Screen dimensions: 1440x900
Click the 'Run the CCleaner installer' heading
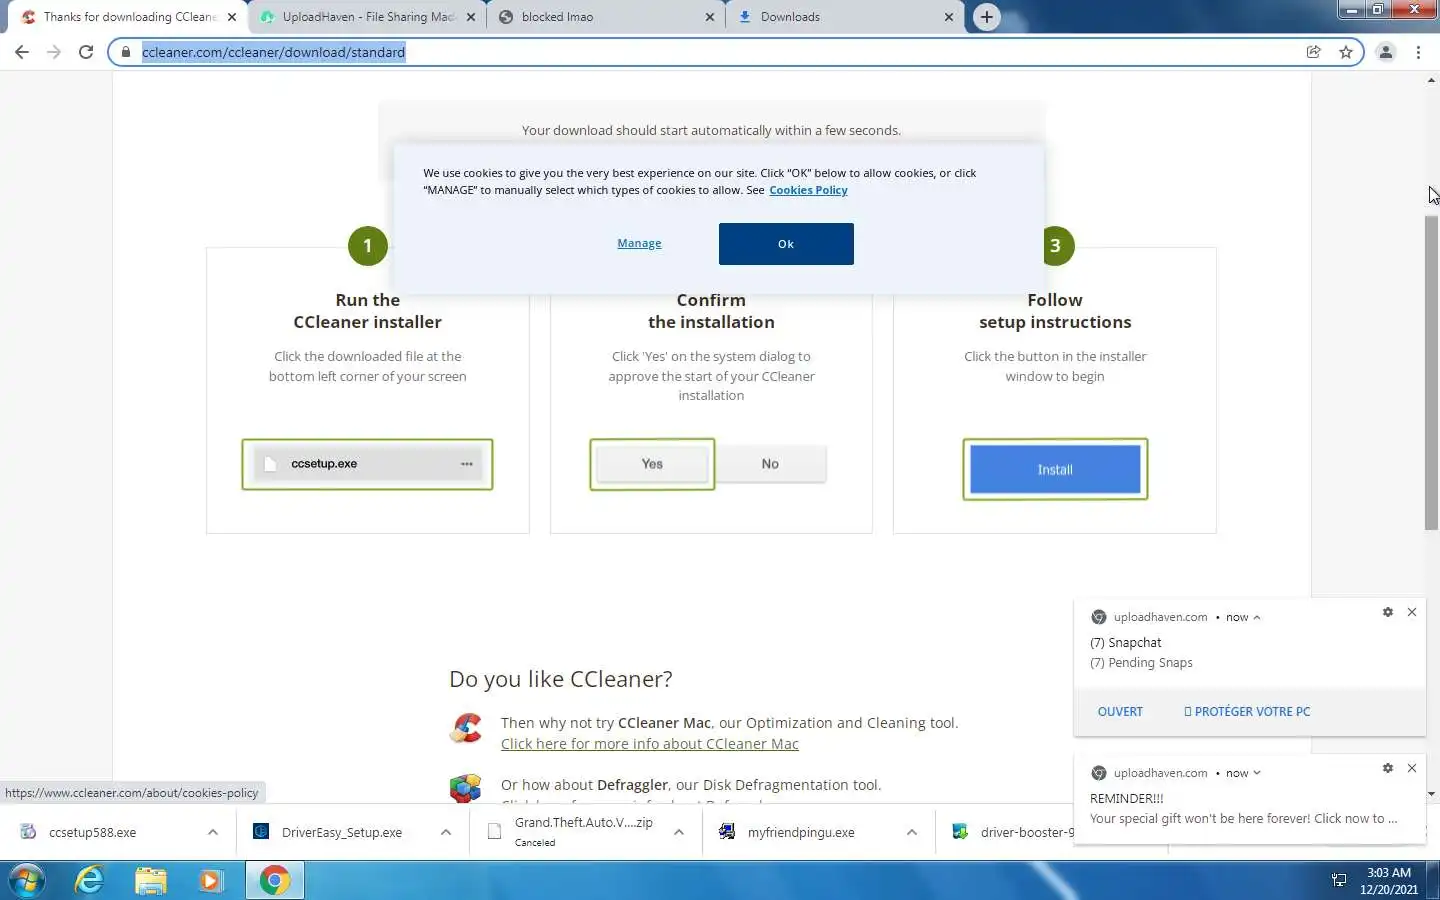click(x=367, y=311)
